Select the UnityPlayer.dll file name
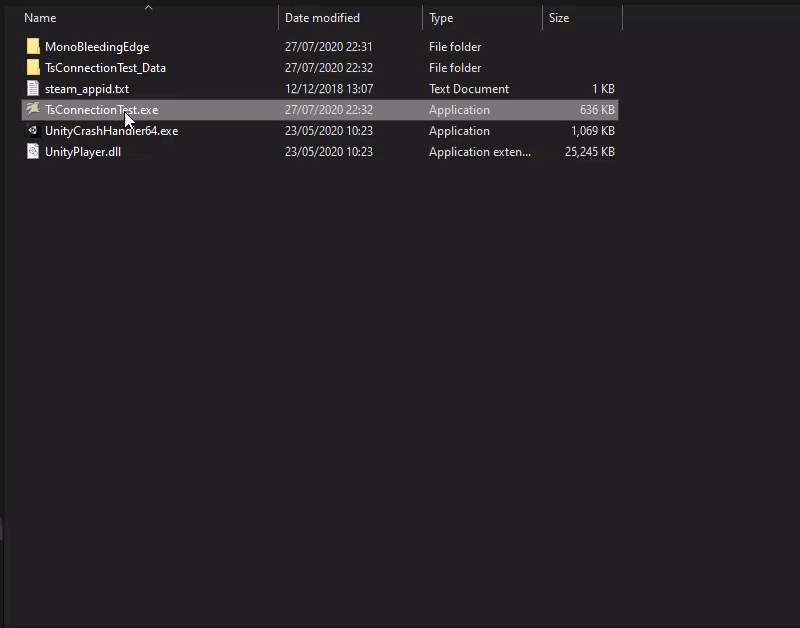The image size is (800, 628). point(83,152)
